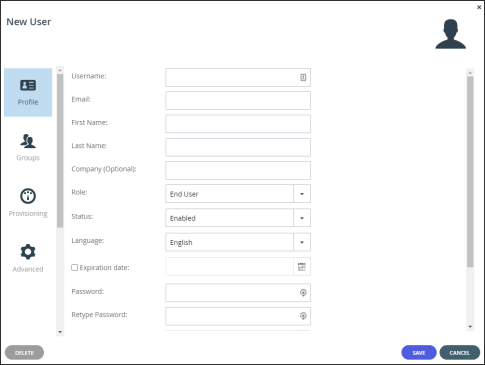Click the Save button
The width and height of the screenshot is (485, 365).
pos(419,353)
